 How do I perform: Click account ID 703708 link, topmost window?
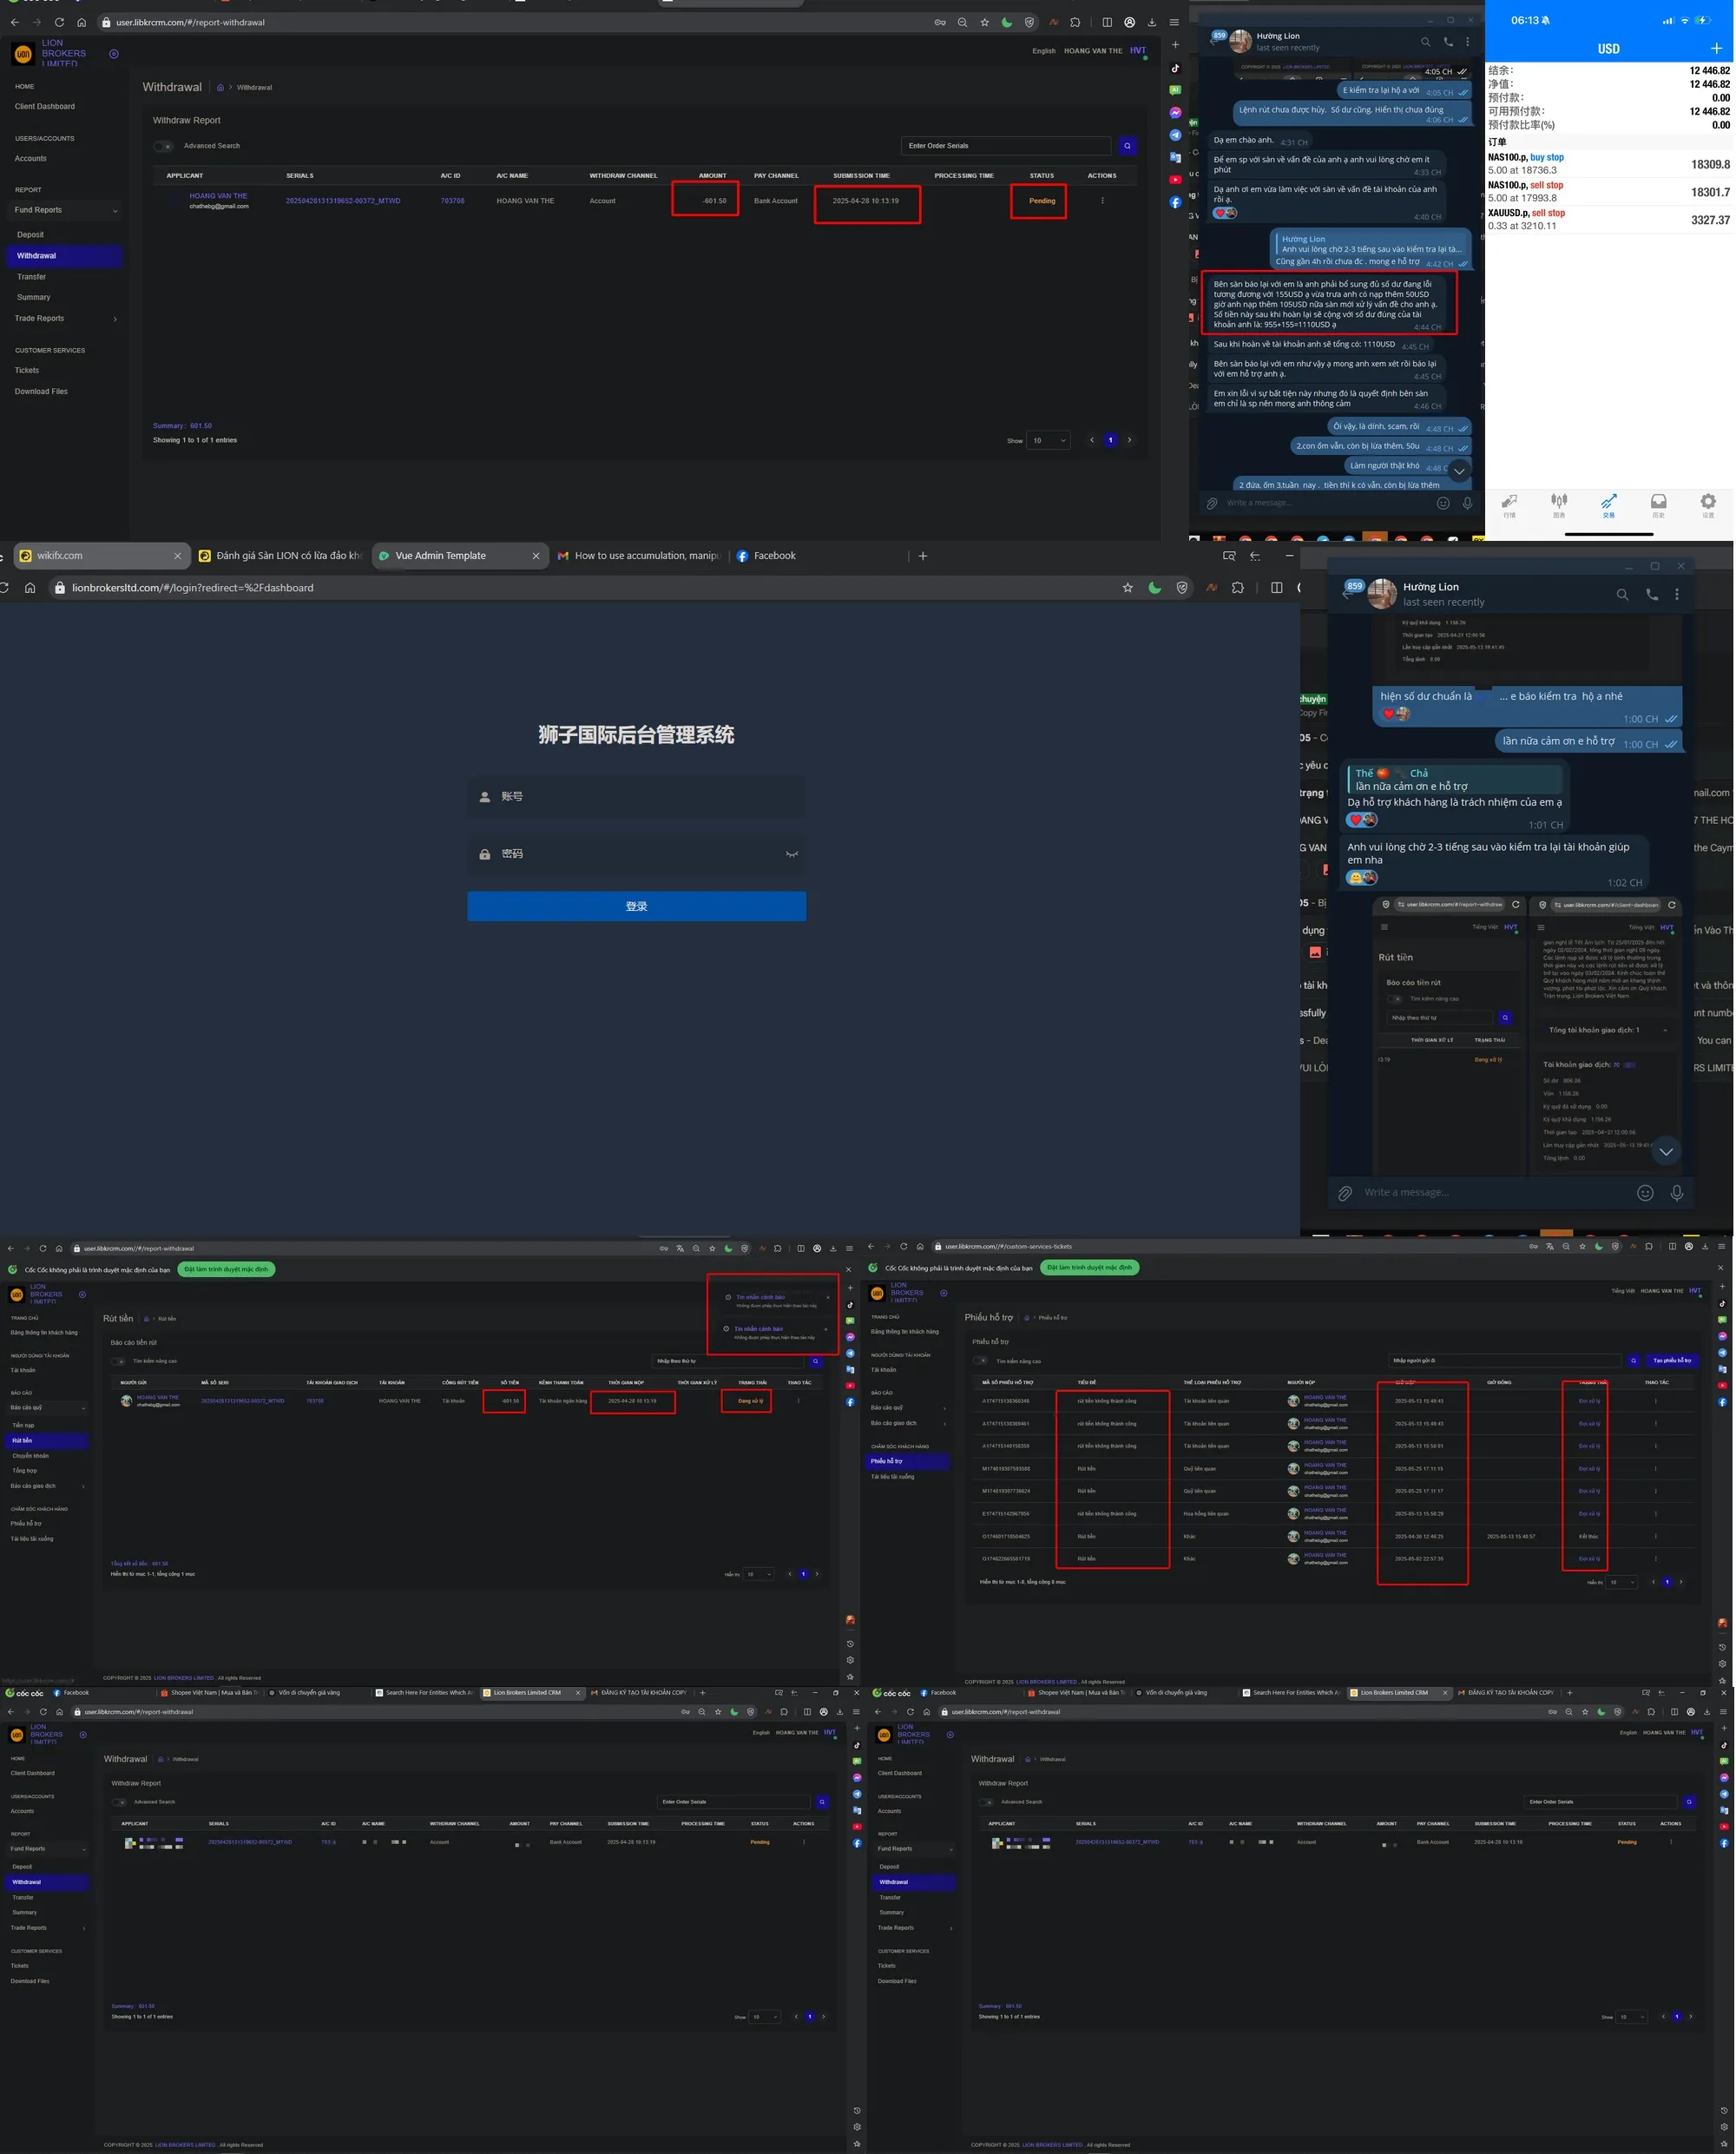[452, 201]
